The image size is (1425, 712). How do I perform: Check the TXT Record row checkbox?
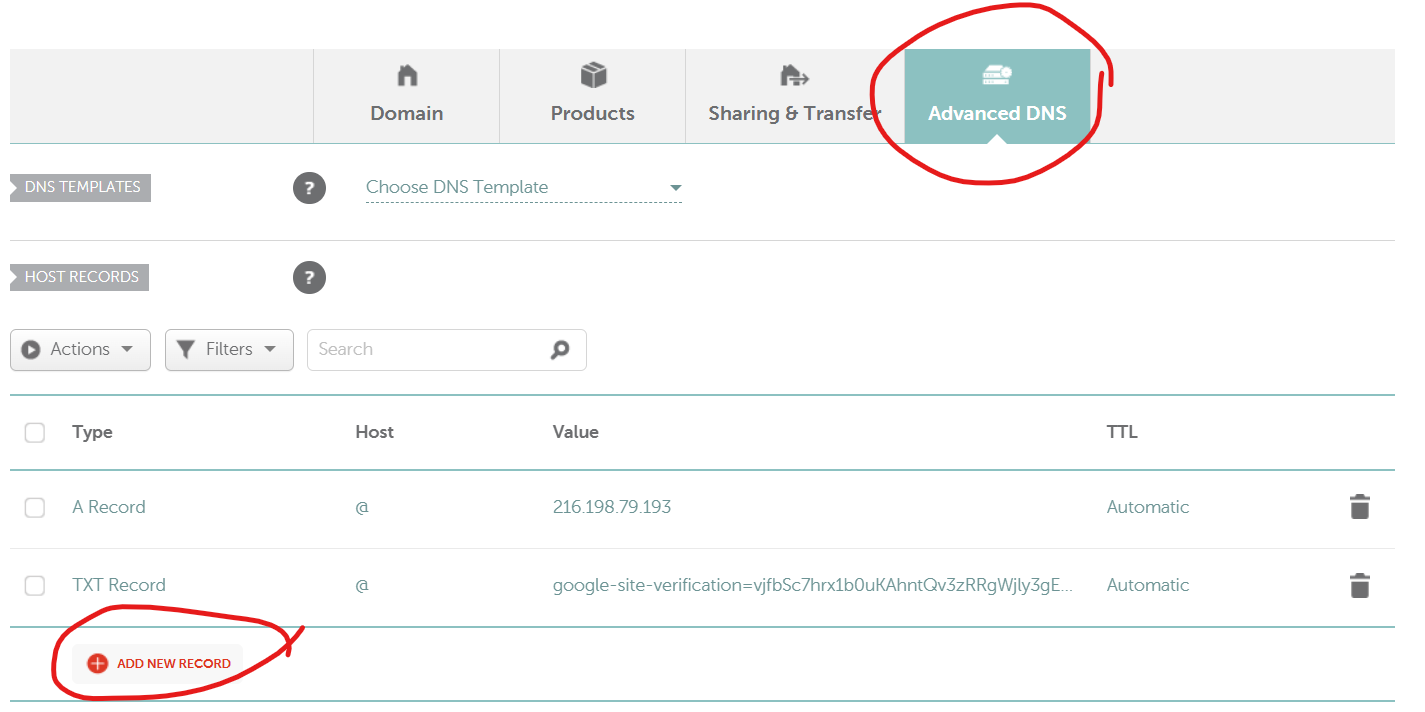[x=35, y=586]
